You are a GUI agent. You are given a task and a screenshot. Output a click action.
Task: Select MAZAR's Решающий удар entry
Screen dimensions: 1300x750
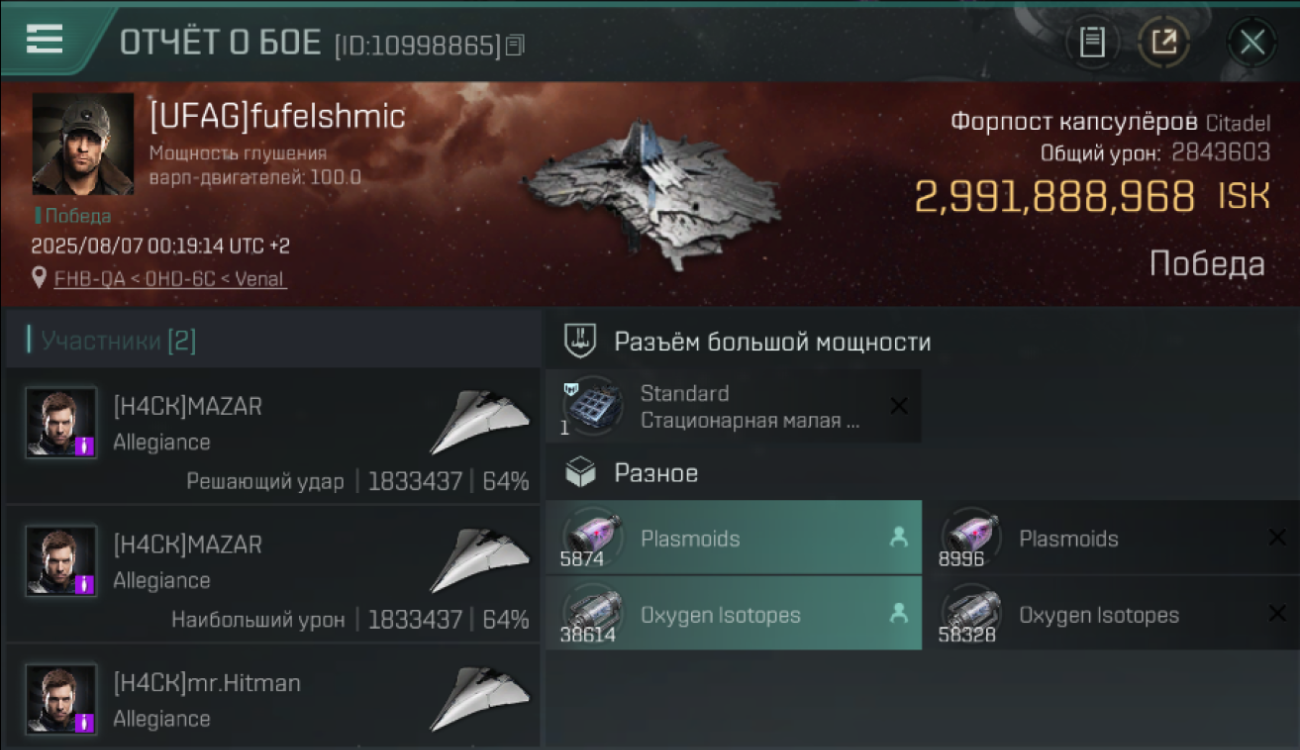272,435
